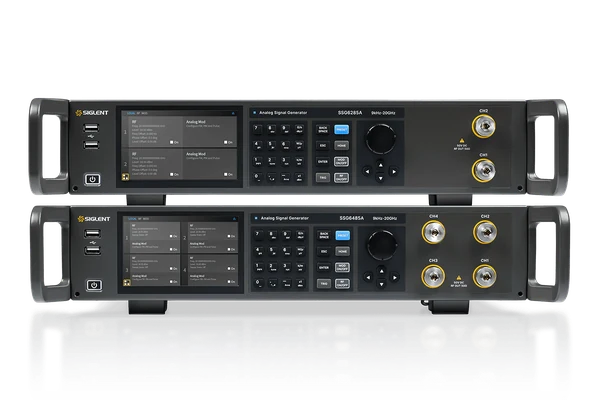600x400 pixels.
Task: Toggle channel 4 RF On checkbox on the bottom screen
Action: tap(229, 268)
